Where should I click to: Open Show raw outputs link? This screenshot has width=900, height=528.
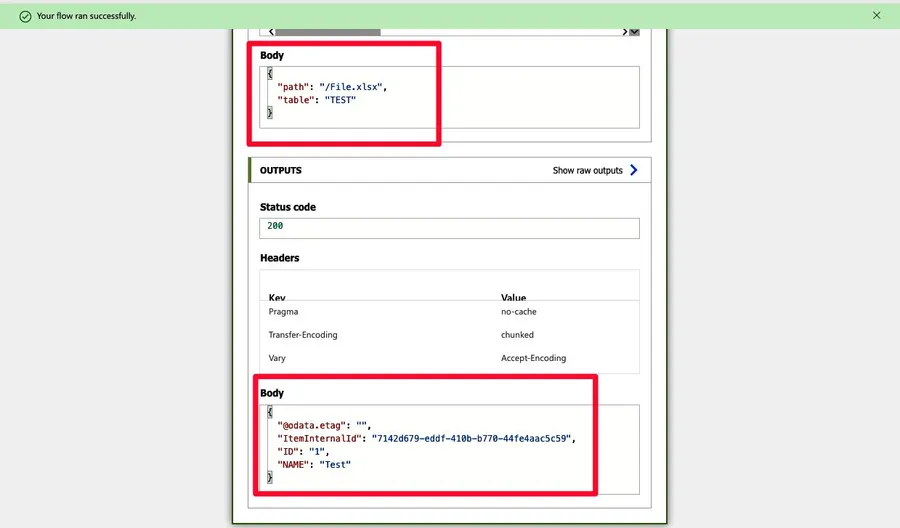588,171
